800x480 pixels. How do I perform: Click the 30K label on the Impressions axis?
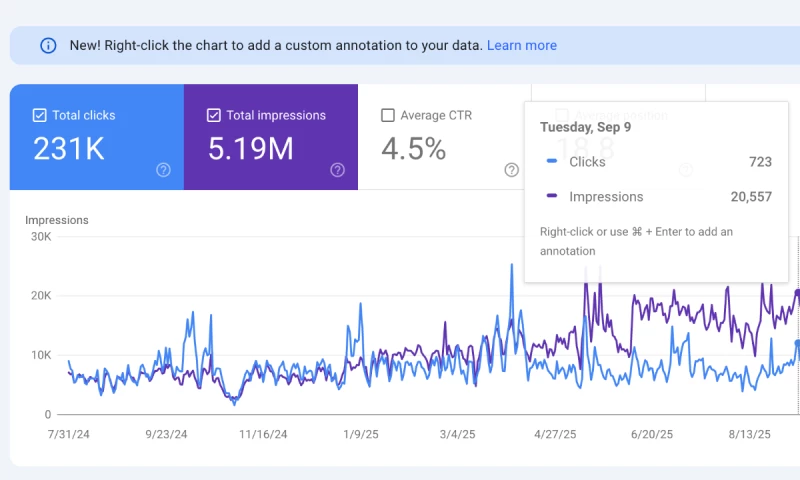coord(40,237)
